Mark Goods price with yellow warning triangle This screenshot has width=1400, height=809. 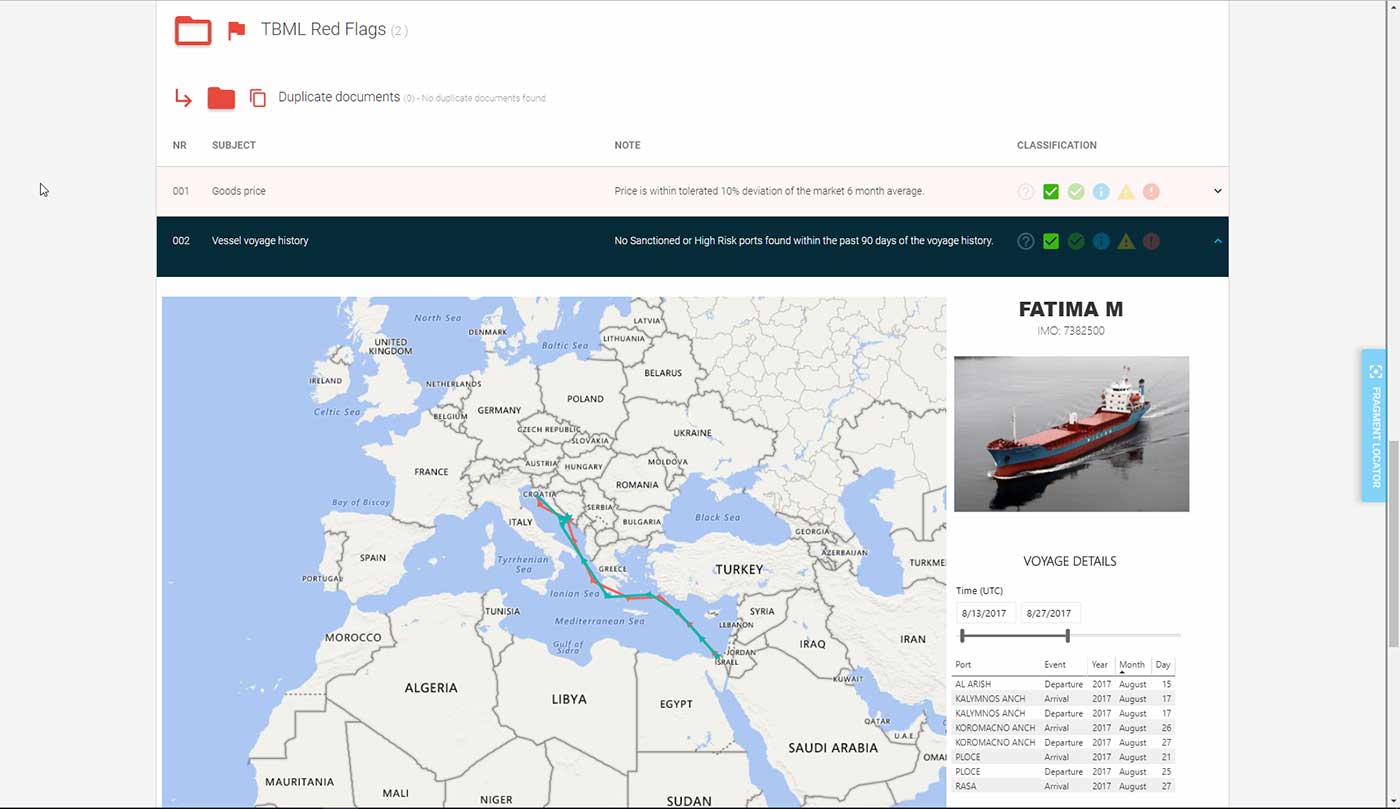coord(1126,191)
